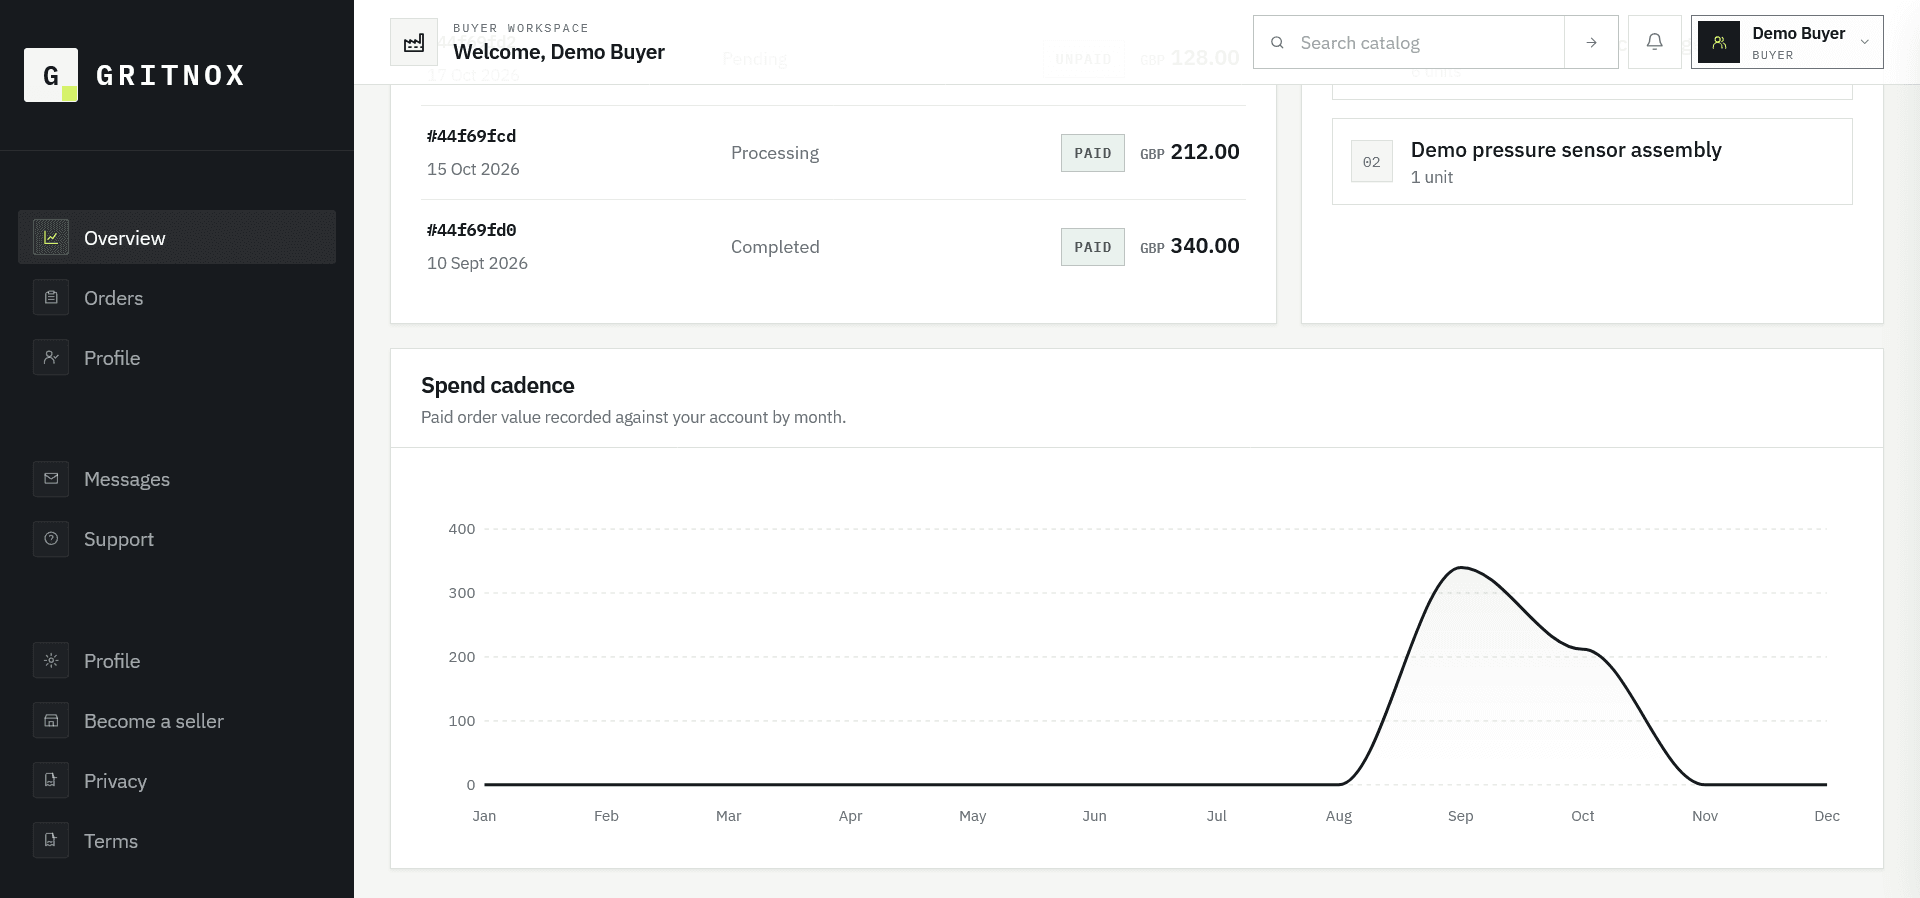This screenshot has width=1920, height=898.
Task: Click the Completed status text
Action: tap(775, 247)
